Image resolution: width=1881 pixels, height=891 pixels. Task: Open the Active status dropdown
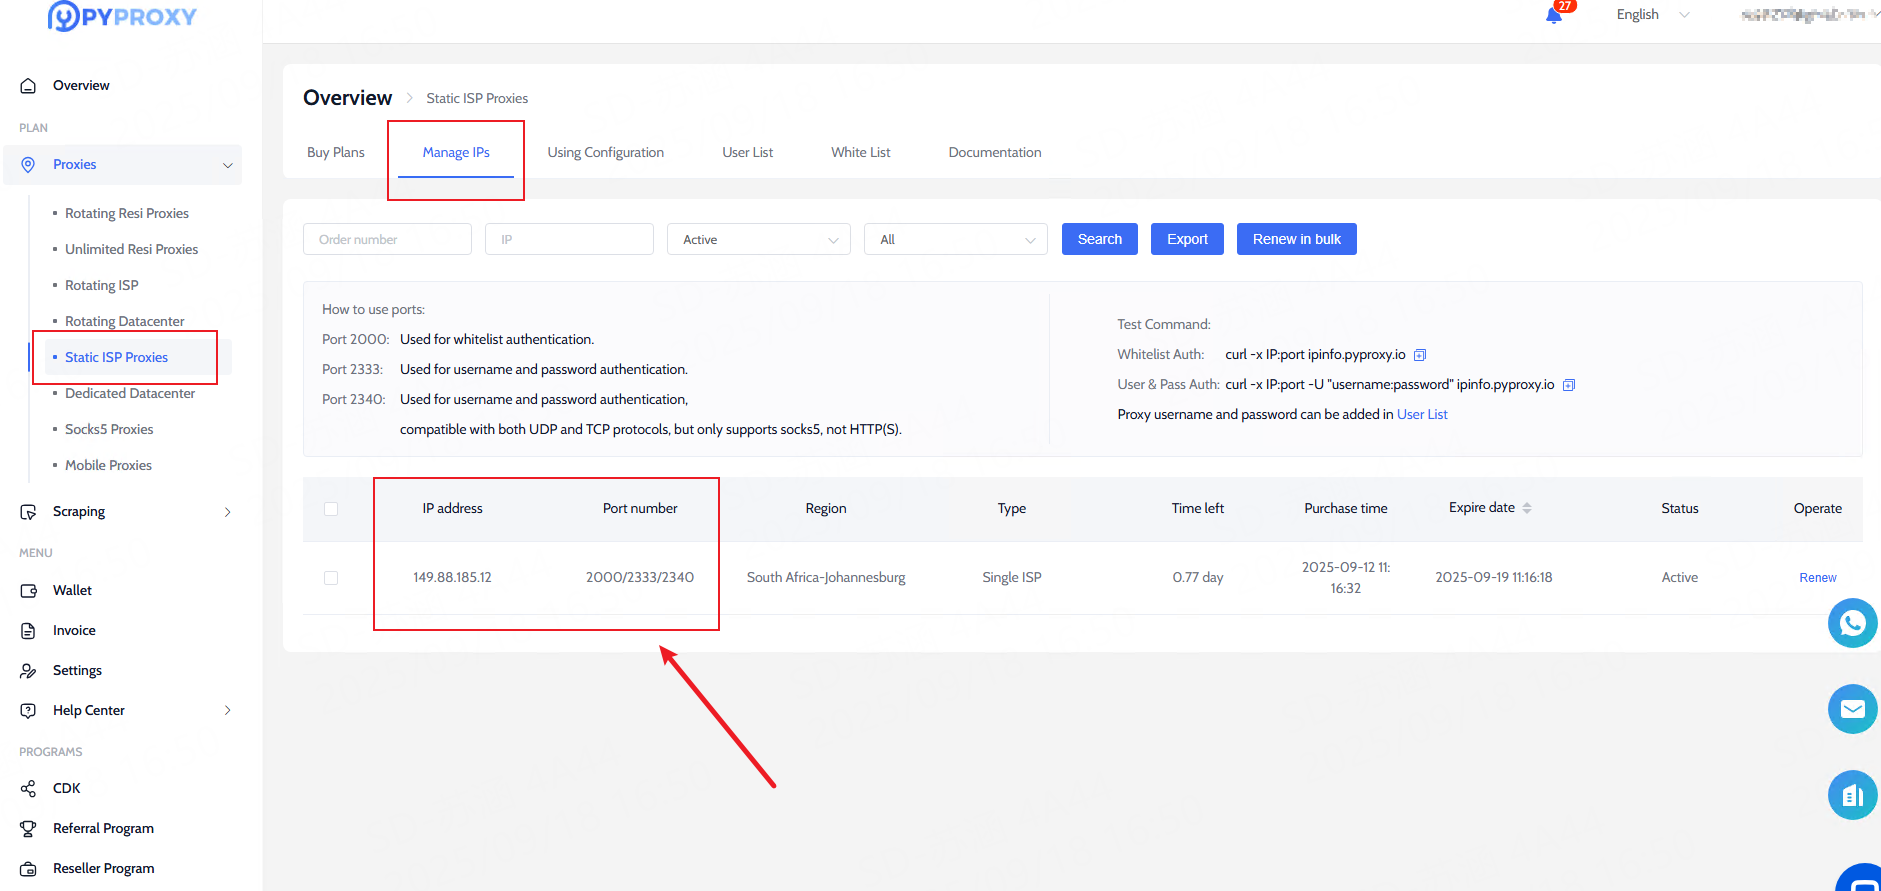(758, 239)
